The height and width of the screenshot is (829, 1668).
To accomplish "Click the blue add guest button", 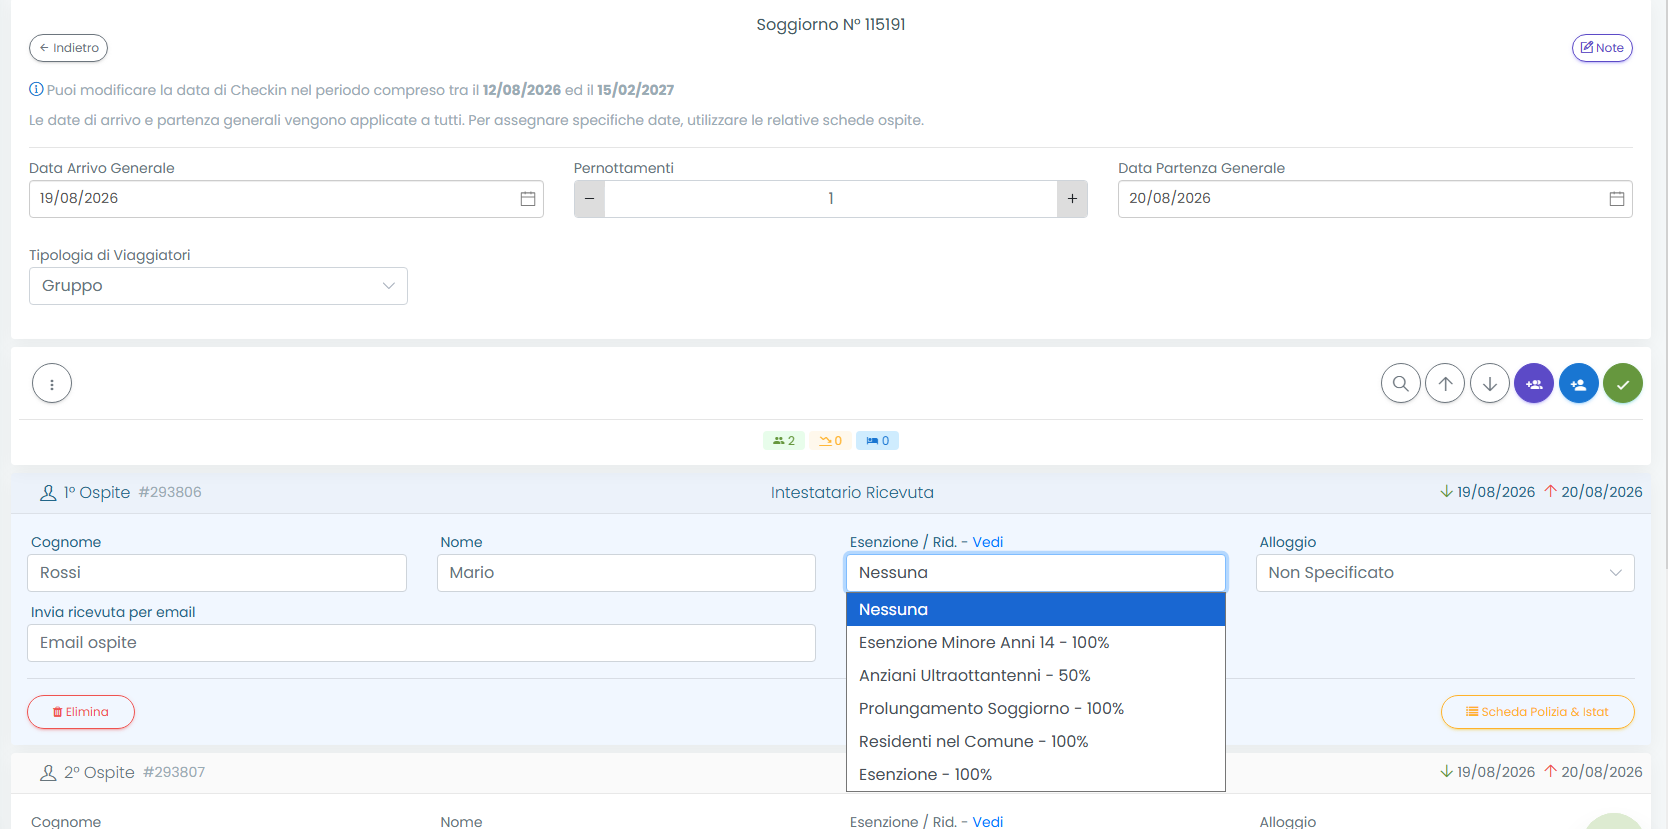I will point(1579,383).
